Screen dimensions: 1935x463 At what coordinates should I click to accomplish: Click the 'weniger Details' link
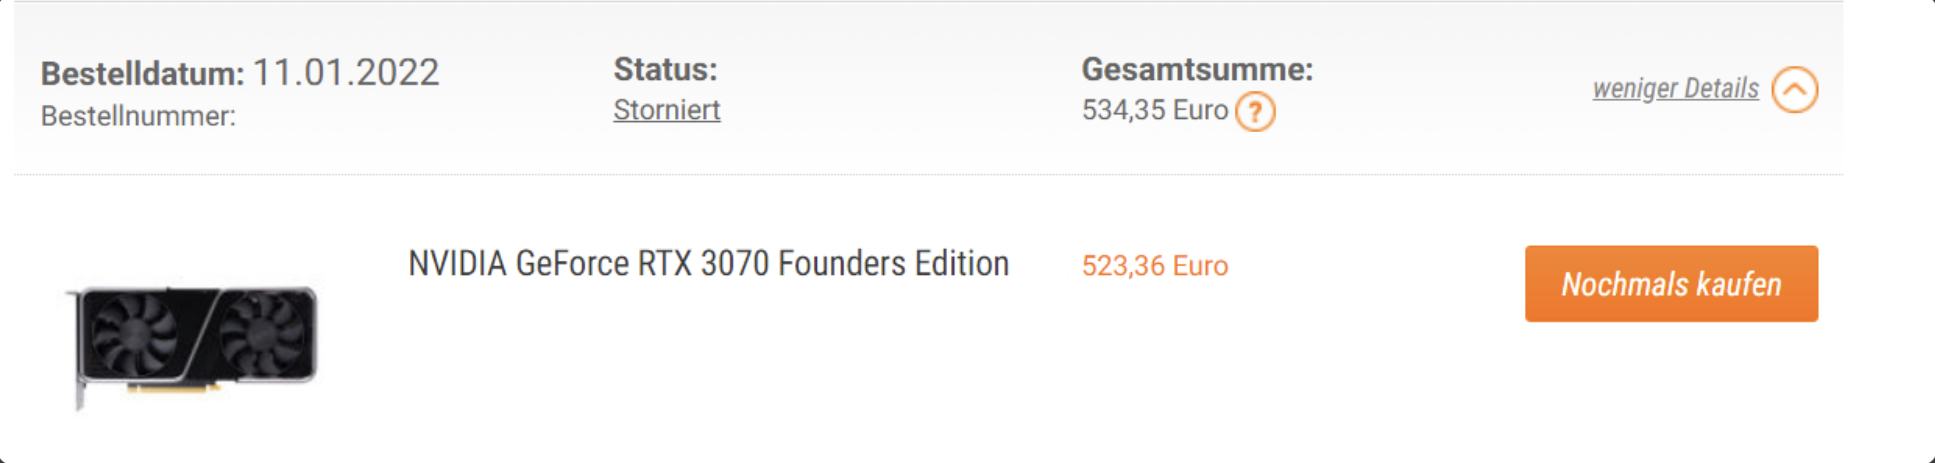tap(1675, 88)
